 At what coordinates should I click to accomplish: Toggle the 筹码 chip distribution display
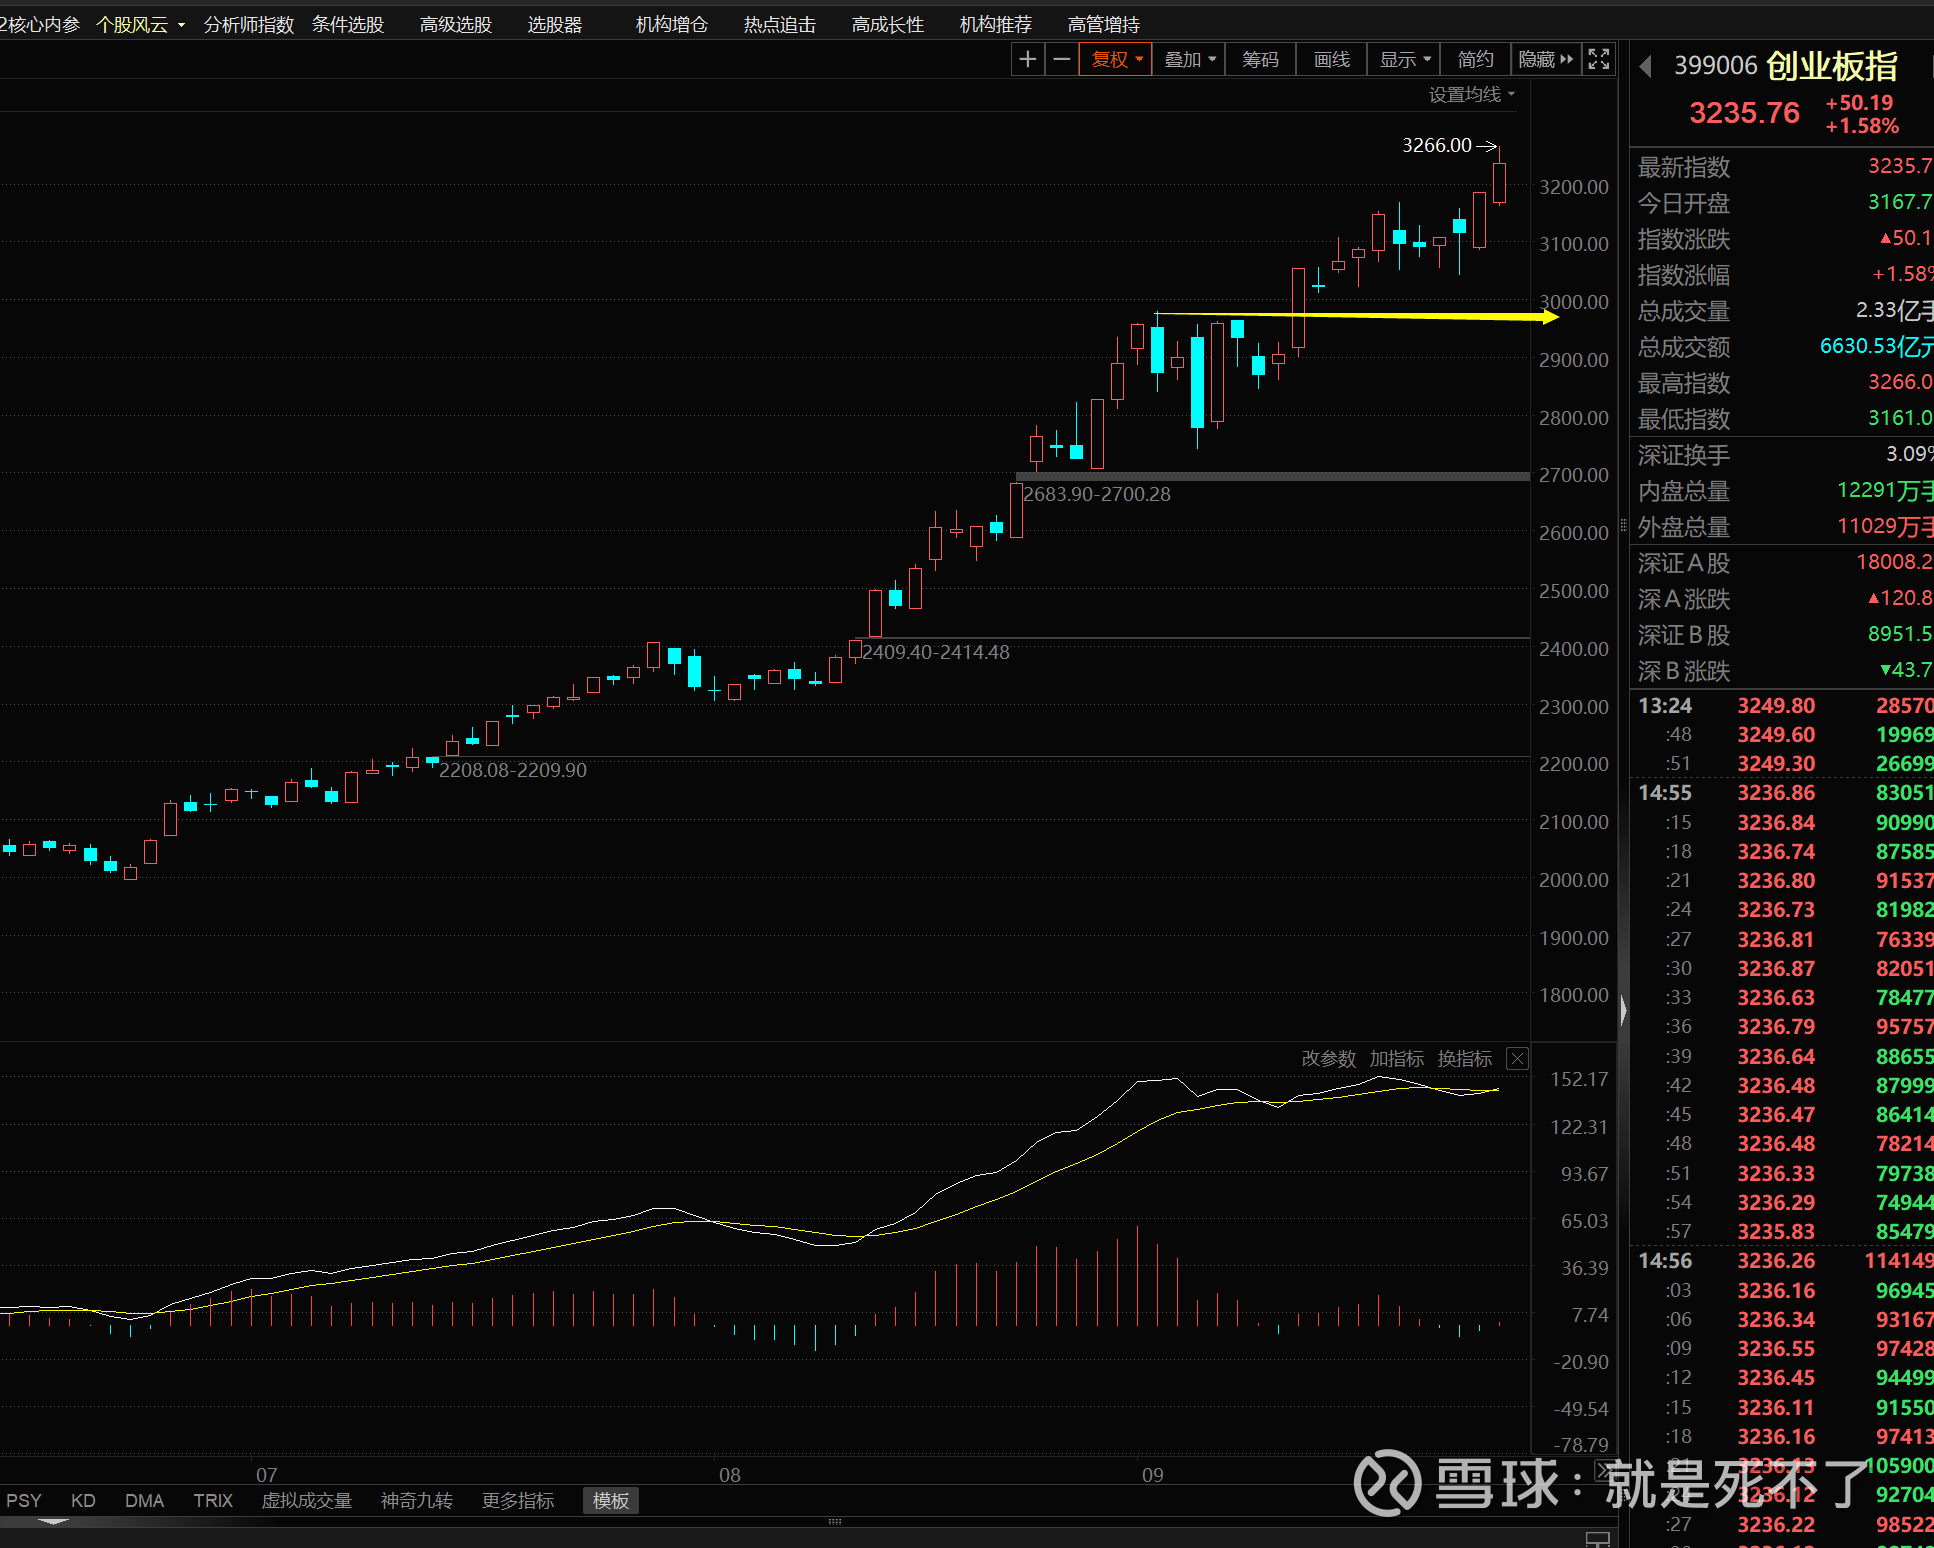point(1260,60)
